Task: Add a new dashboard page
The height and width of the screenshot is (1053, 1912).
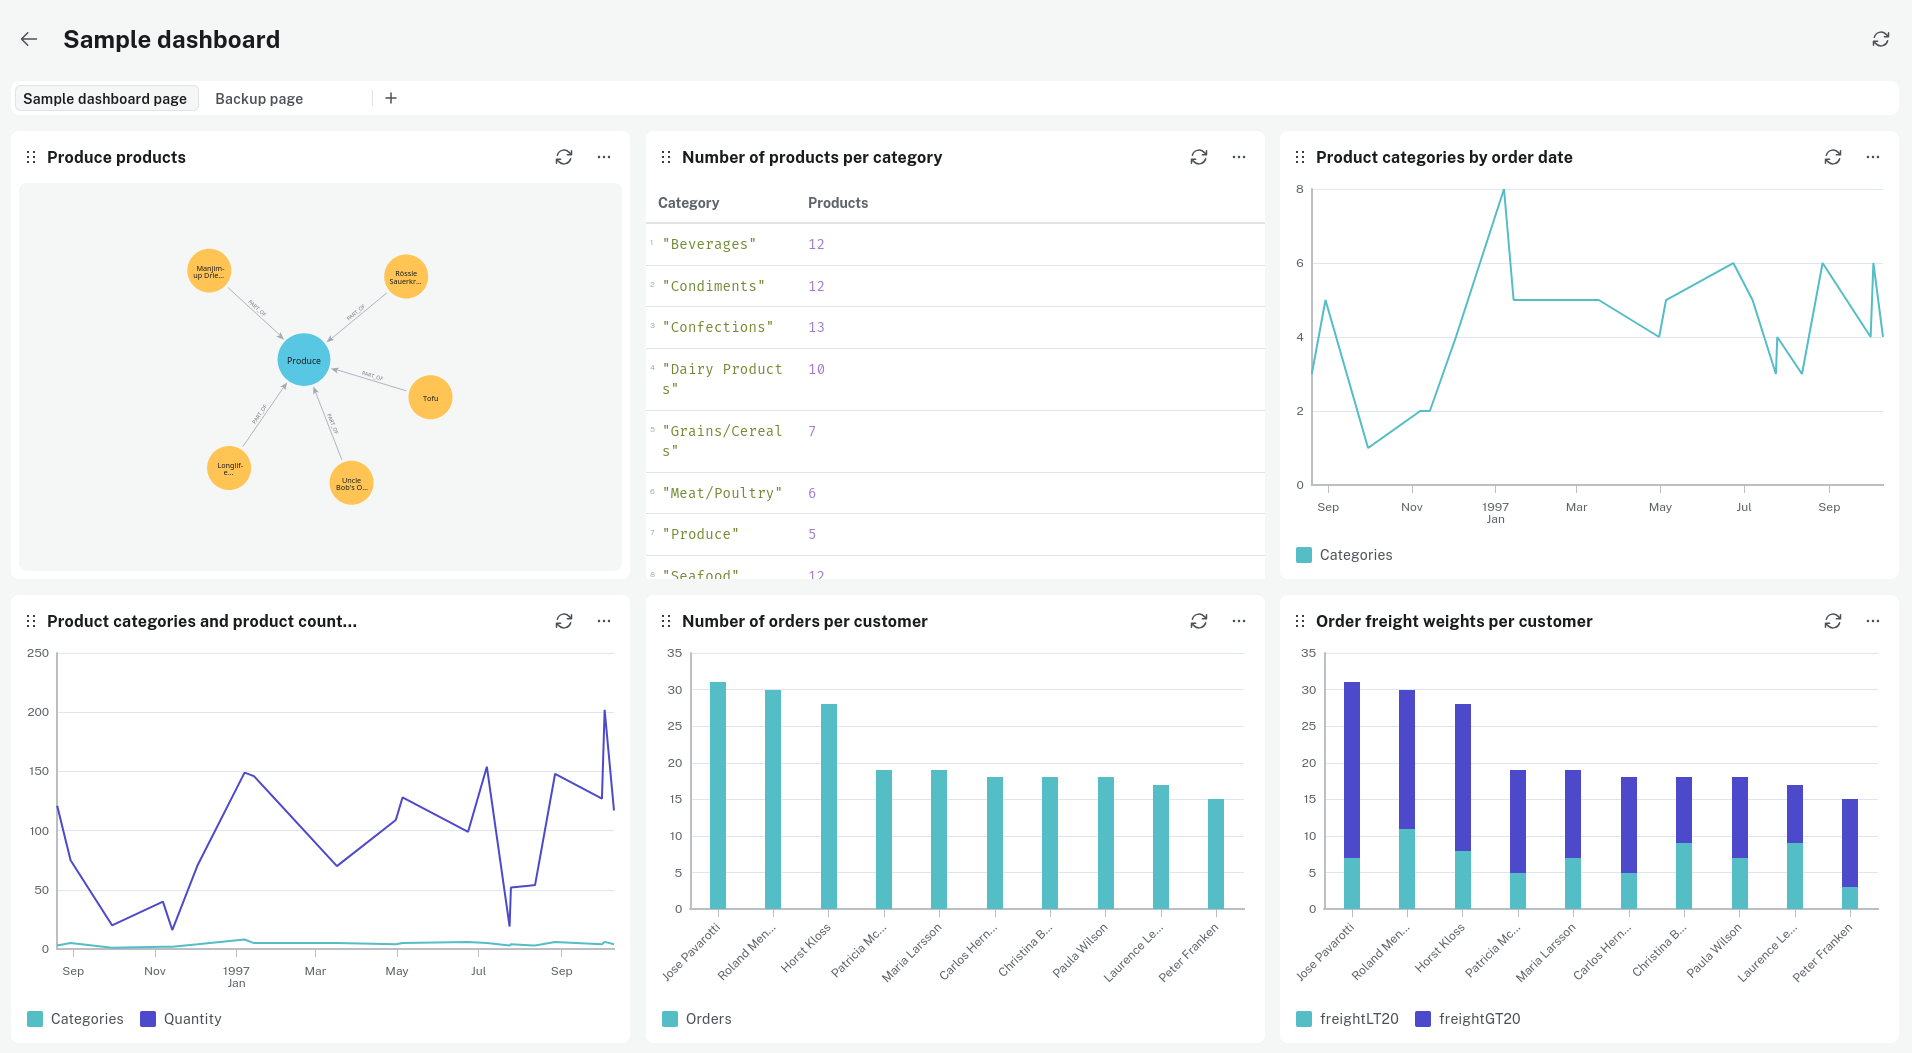Action: tap(391, 98)
